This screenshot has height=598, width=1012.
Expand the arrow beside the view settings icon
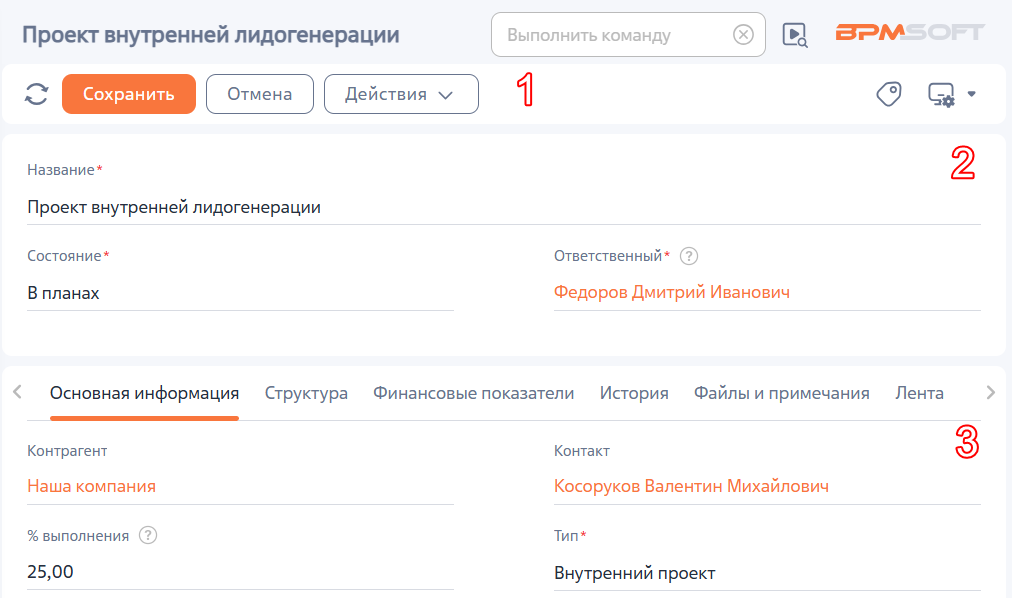[971, 94]
